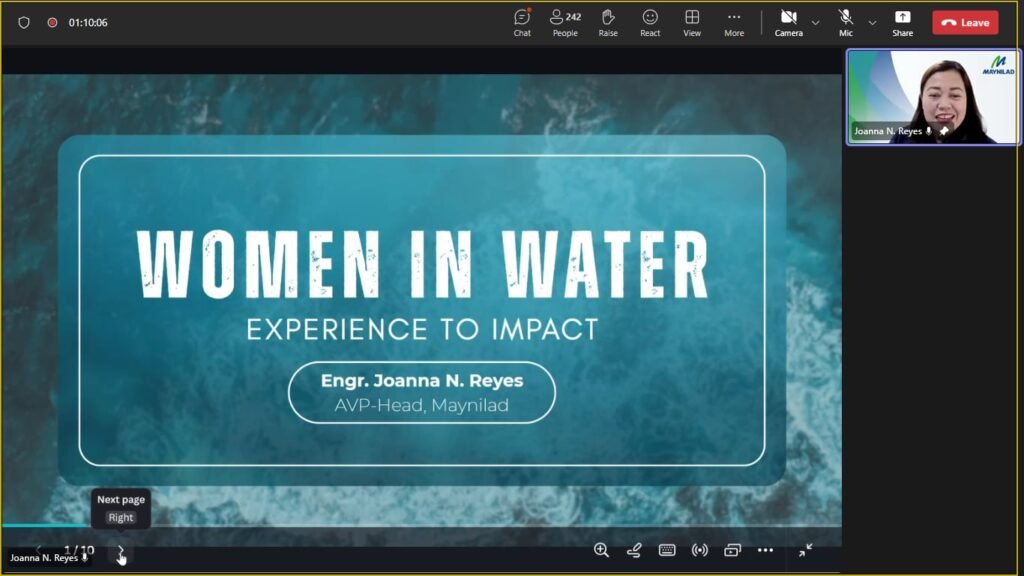Expand the Mic options dropdown arrow

872,22
